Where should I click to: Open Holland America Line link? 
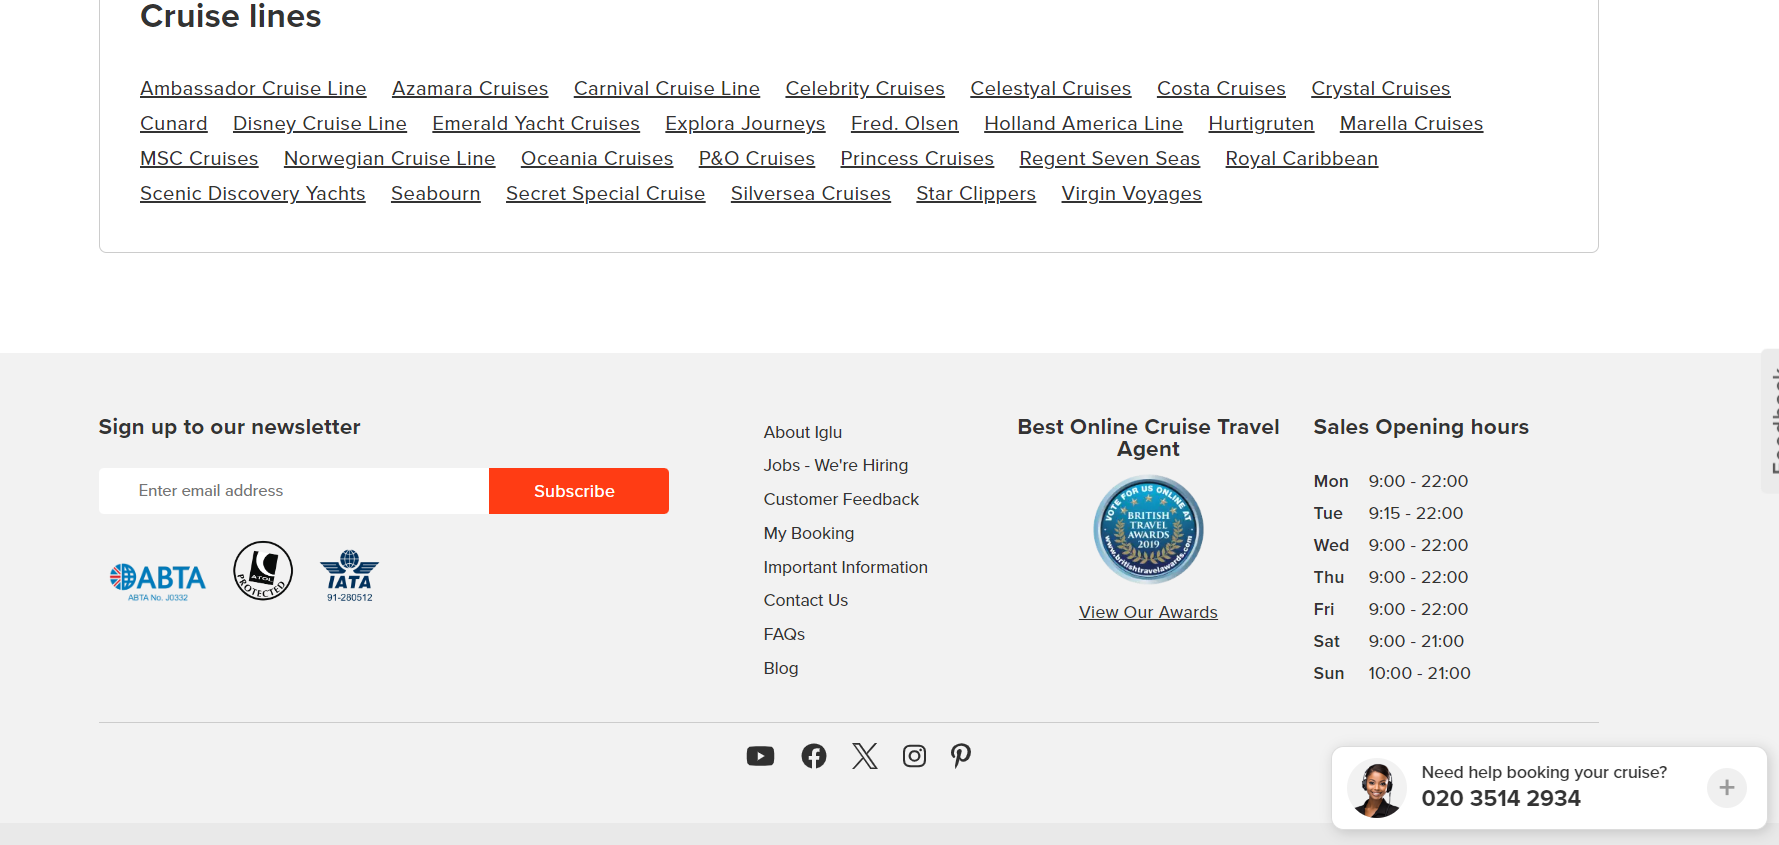click(x=1083, y=123)
